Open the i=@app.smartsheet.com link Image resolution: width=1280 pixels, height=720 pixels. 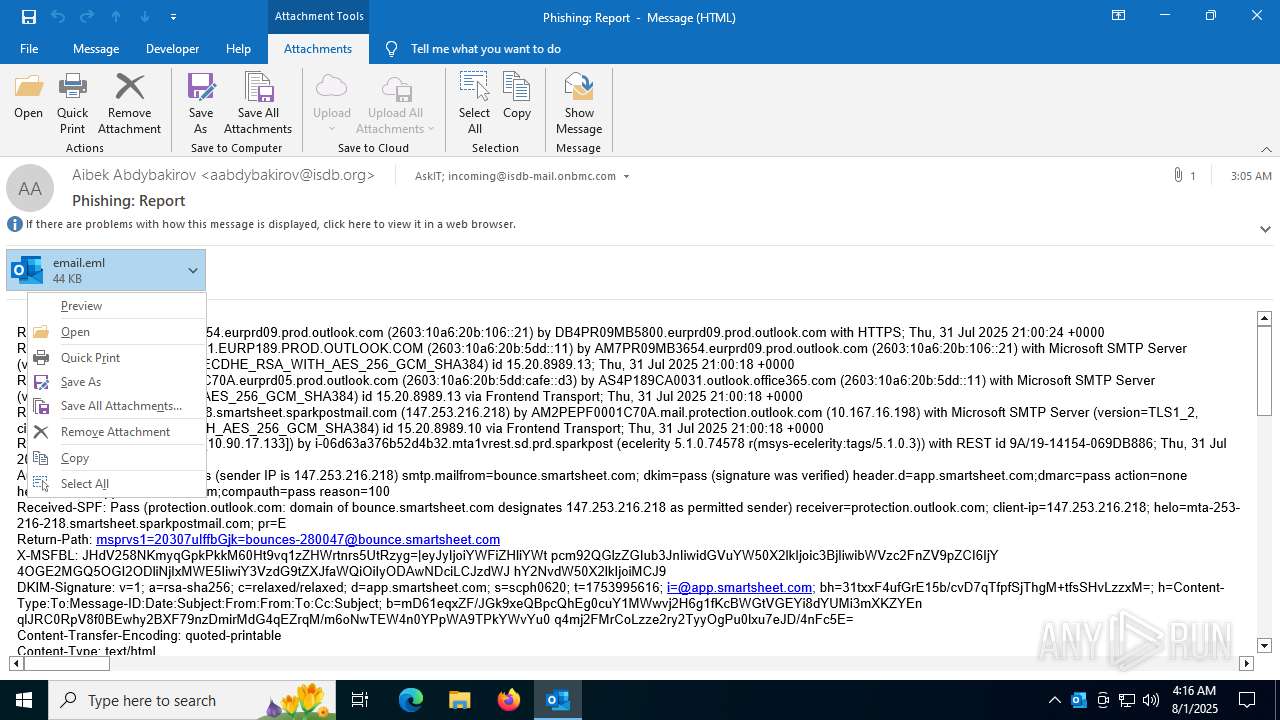point(739,588)
